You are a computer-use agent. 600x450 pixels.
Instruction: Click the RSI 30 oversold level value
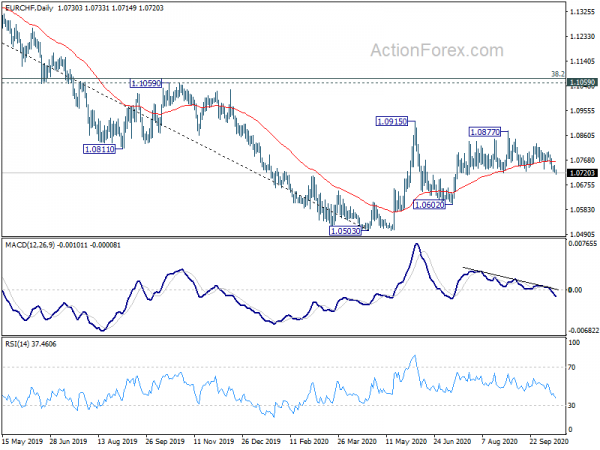point(572,405)
